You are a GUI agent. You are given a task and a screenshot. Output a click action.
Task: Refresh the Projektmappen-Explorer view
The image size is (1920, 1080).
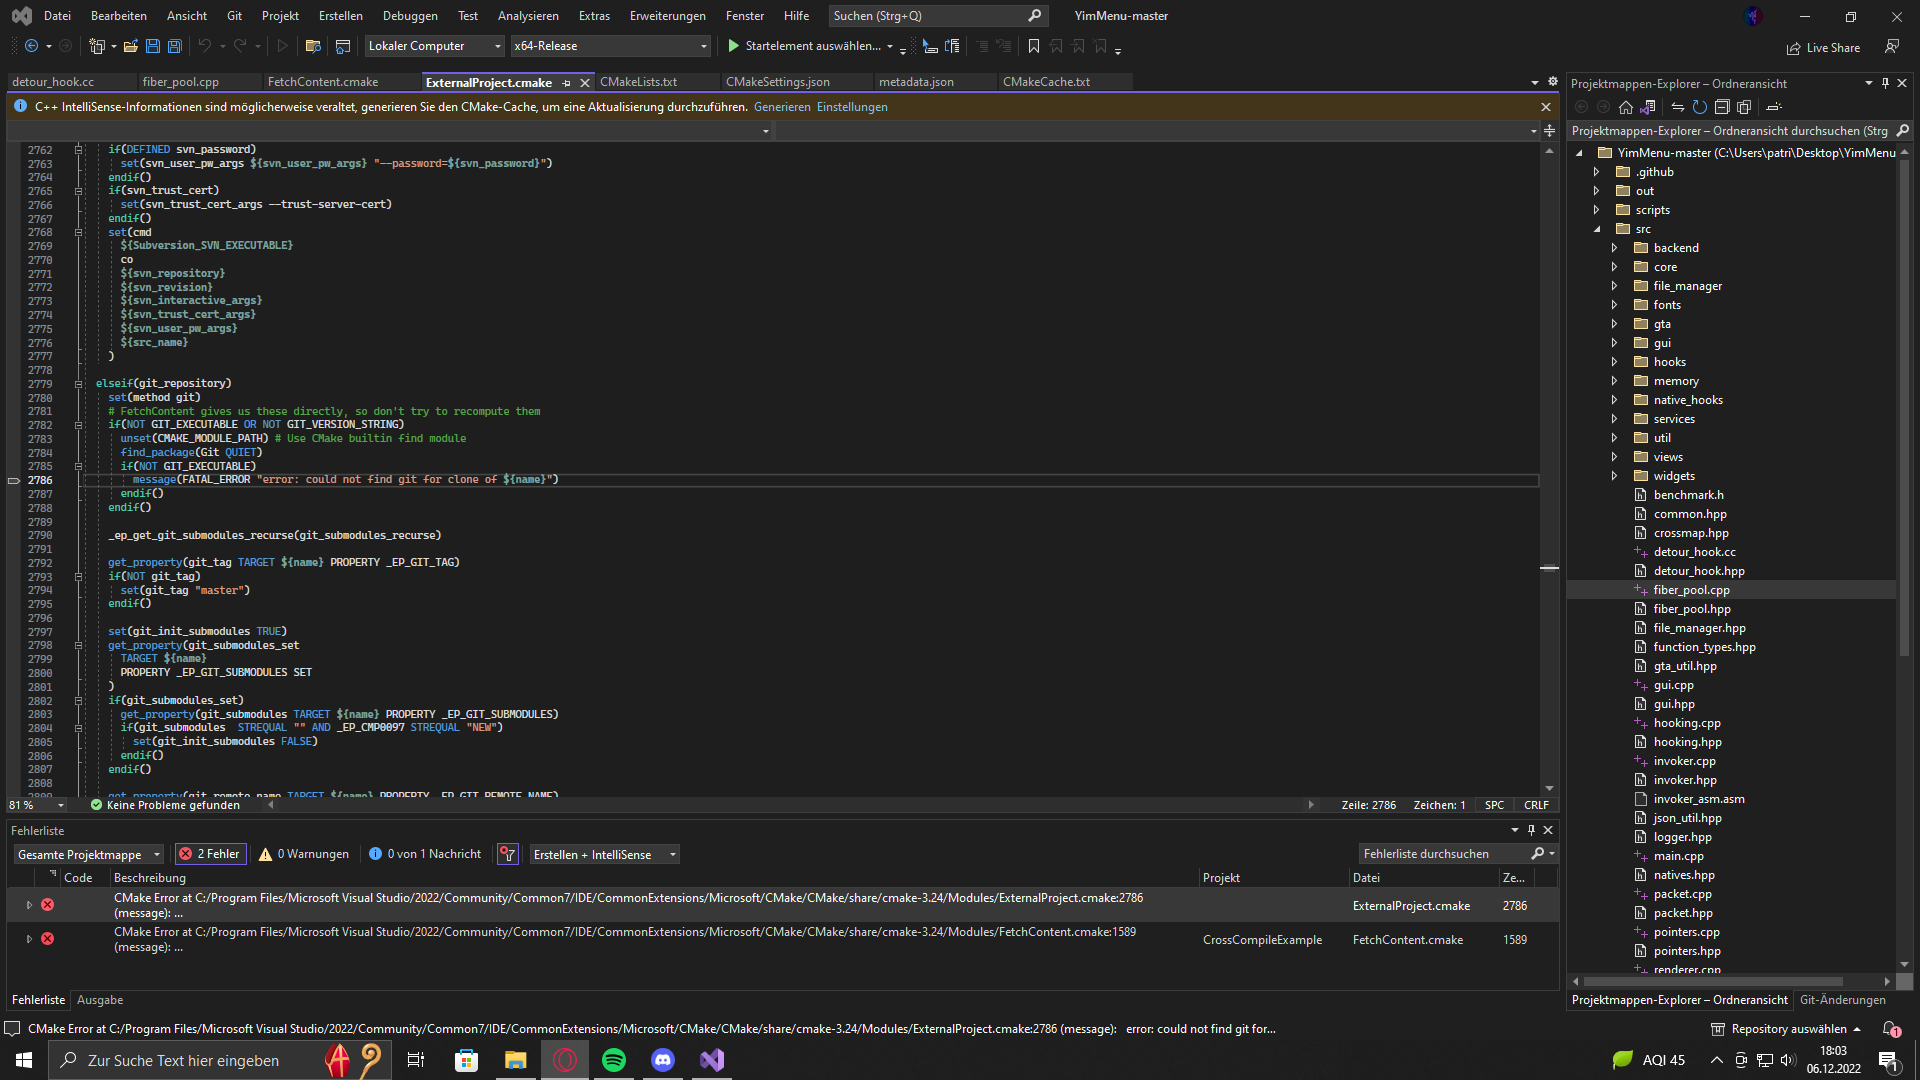click(x=1700, y=107)
